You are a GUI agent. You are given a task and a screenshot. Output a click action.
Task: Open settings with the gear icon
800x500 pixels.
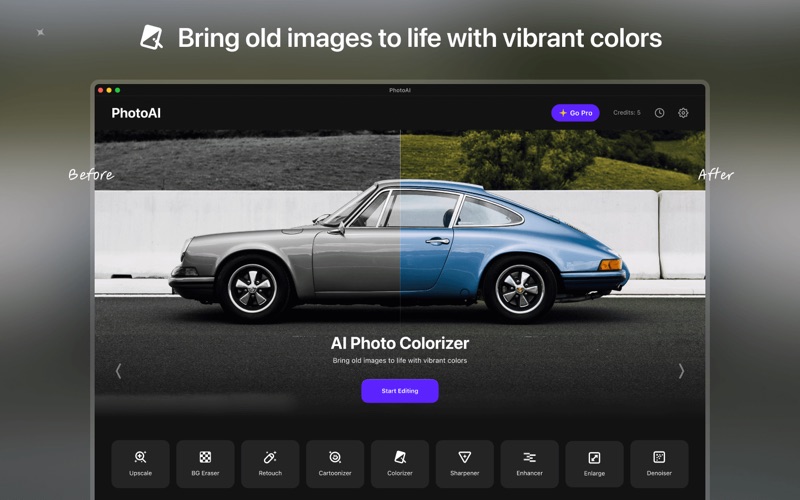683,113
